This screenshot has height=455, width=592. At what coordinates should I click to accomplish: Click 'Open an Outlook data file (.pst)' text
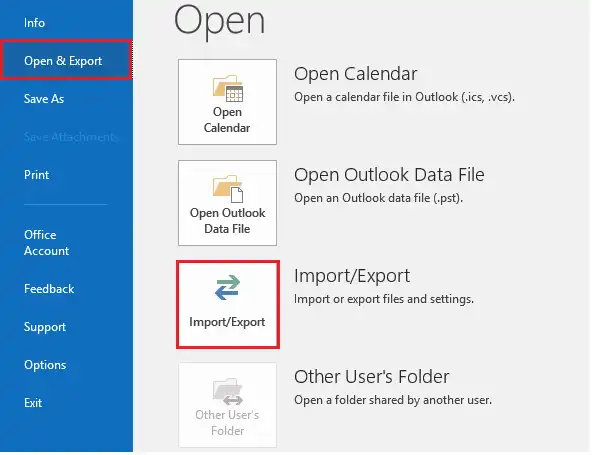tap(378, 198)
